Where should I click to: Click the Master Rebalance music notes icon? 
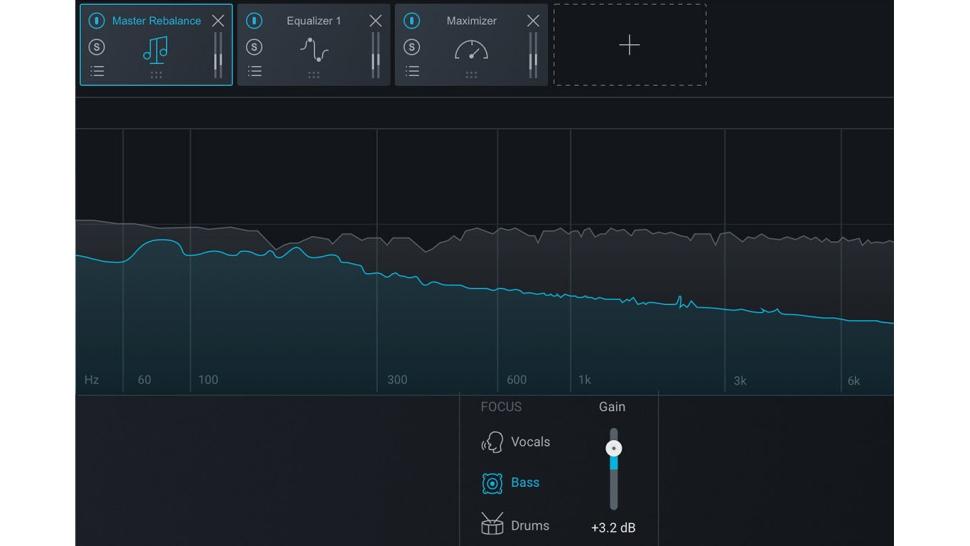click(156, 49)
